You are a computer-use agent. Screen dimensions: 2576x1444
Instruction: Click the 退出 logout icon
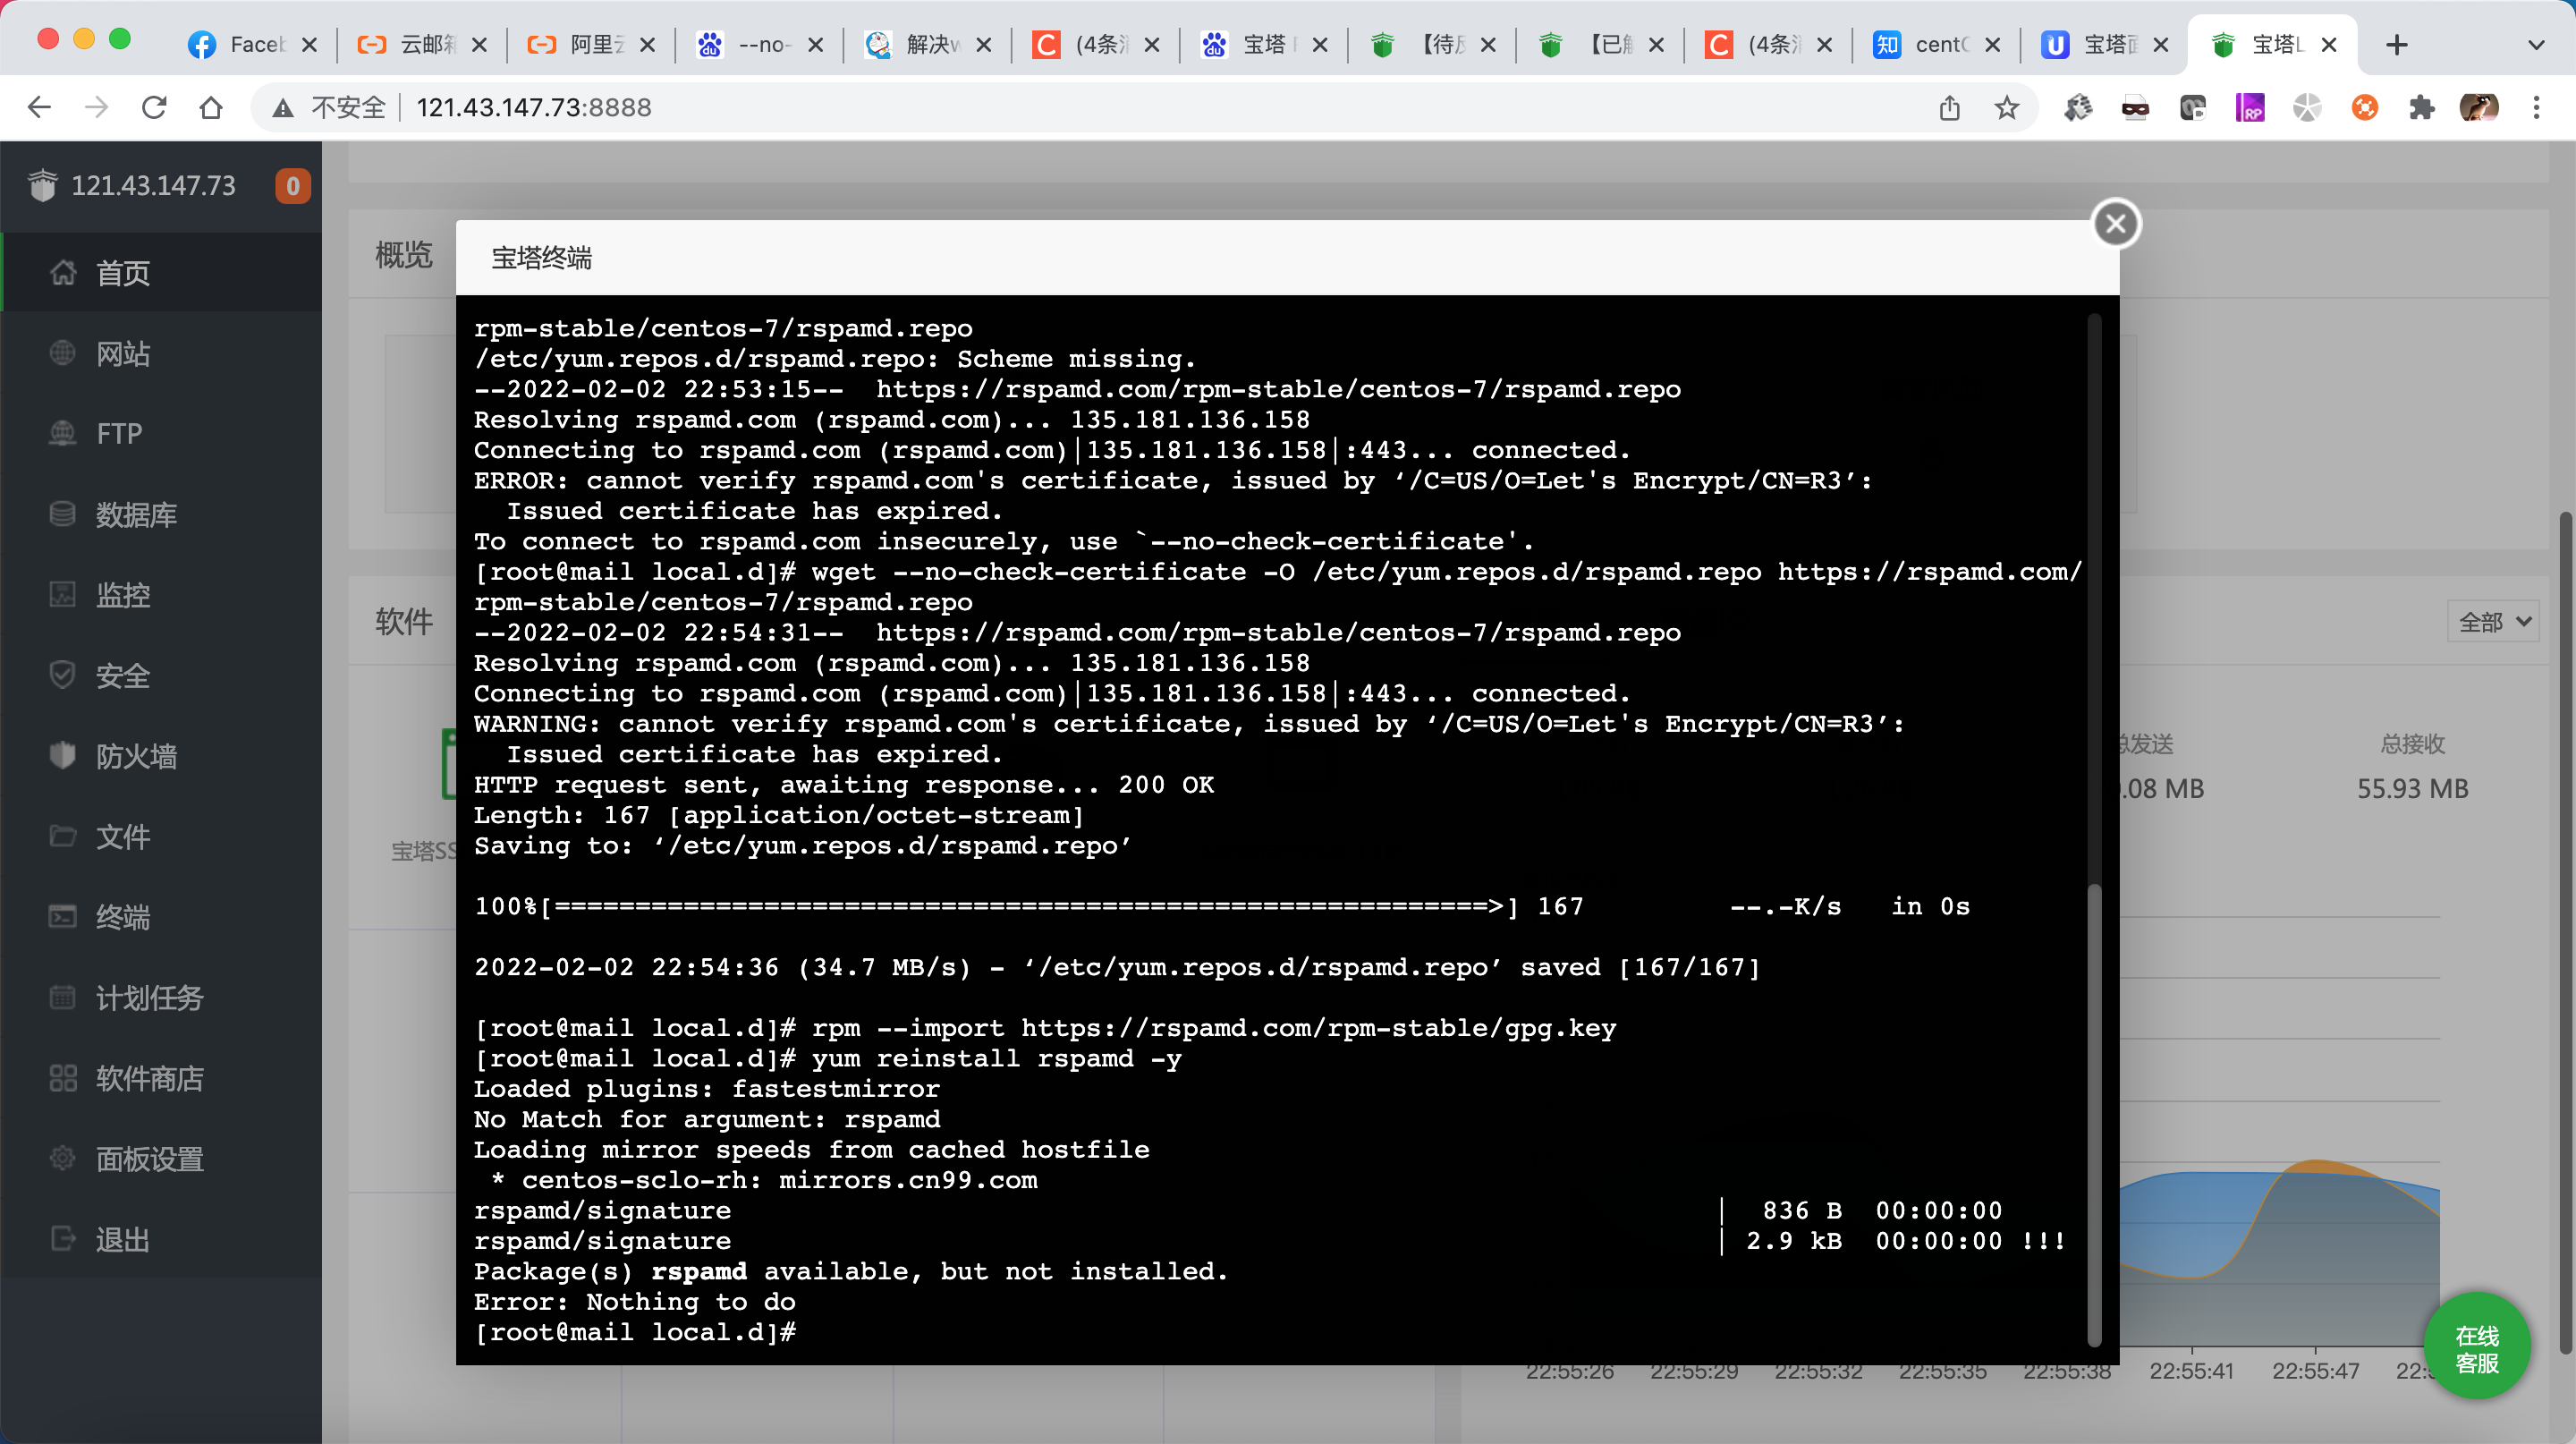pyautogui.click(x=62, y=1239)
